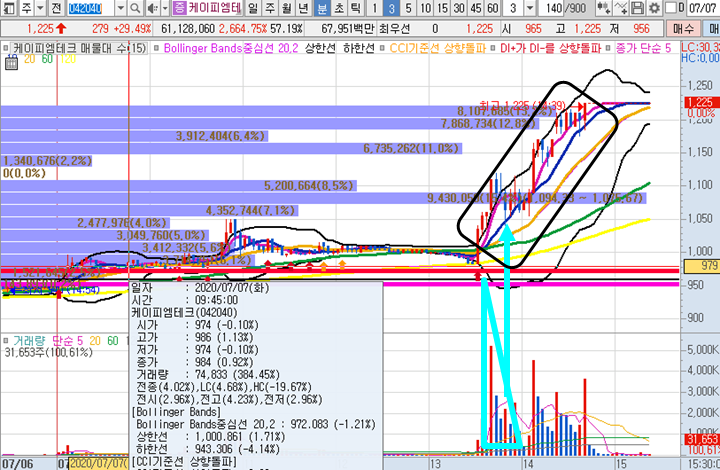
Task: Choose the 30 minute interval button
Action: (459, 8)
